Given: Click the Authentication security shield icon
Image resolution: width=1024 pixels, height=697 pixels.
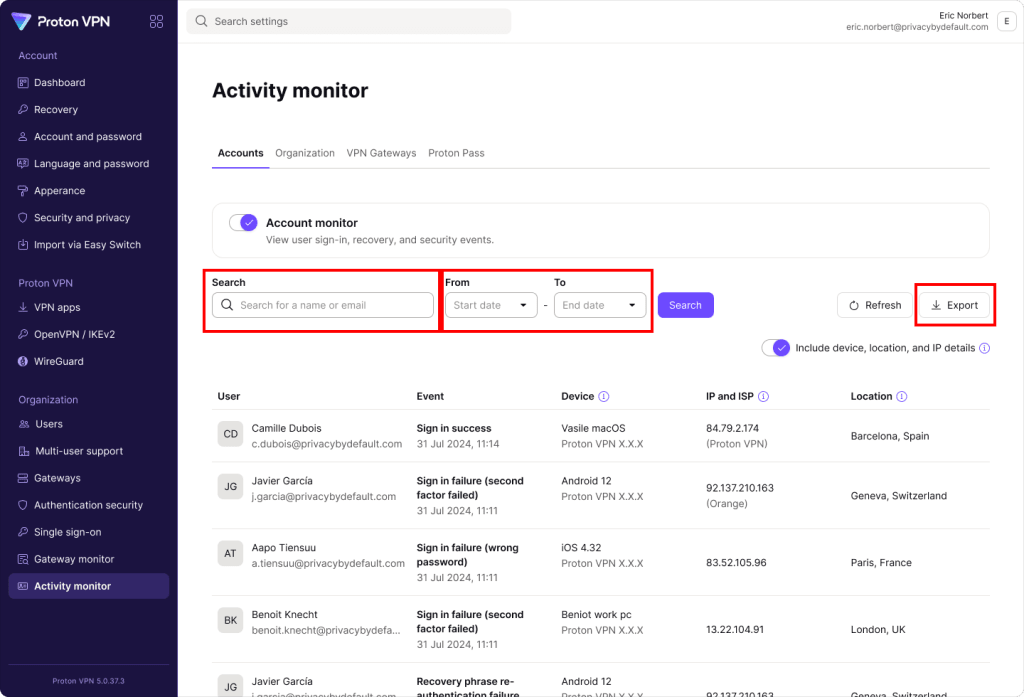Looking at the screenshot, I should [x=23, y=505].
